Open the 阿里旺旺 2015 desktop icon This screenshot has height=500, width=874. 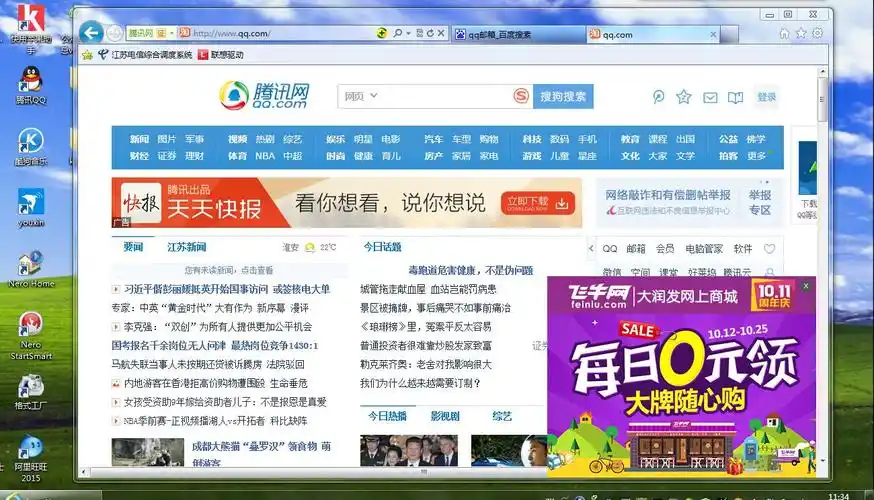(31, 458)
